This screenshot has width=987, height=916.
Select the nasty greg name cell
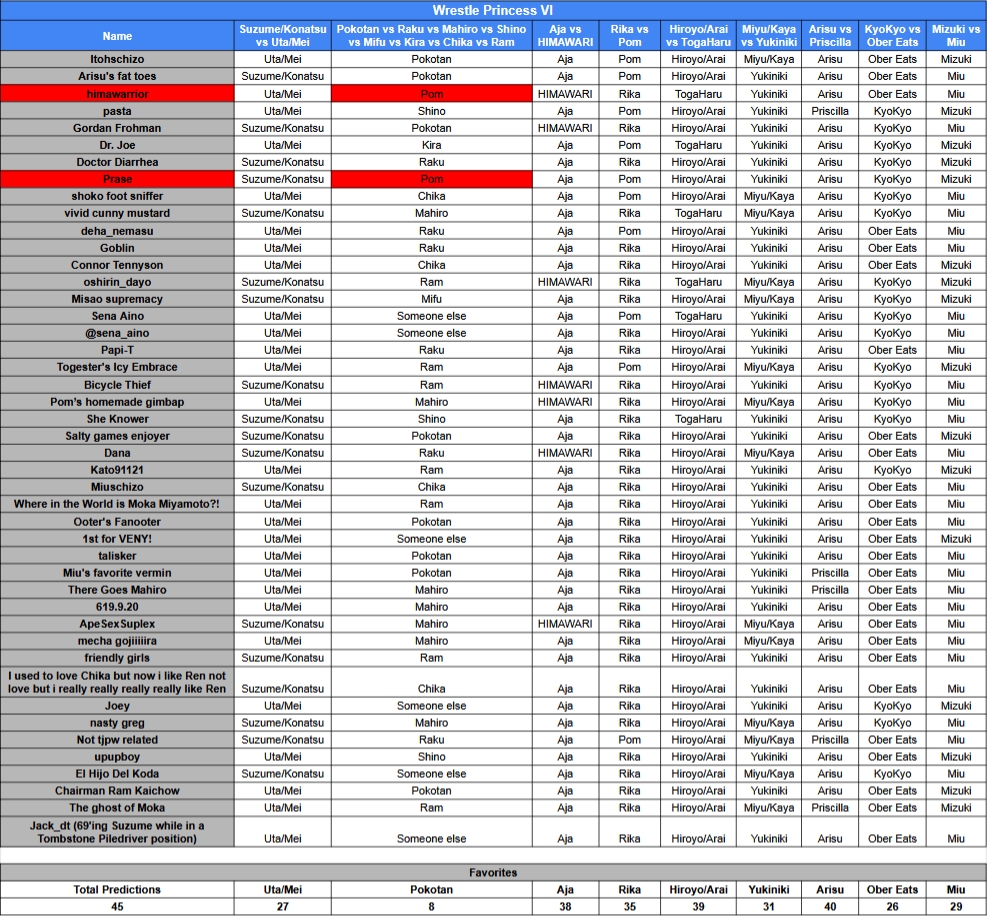117,723
